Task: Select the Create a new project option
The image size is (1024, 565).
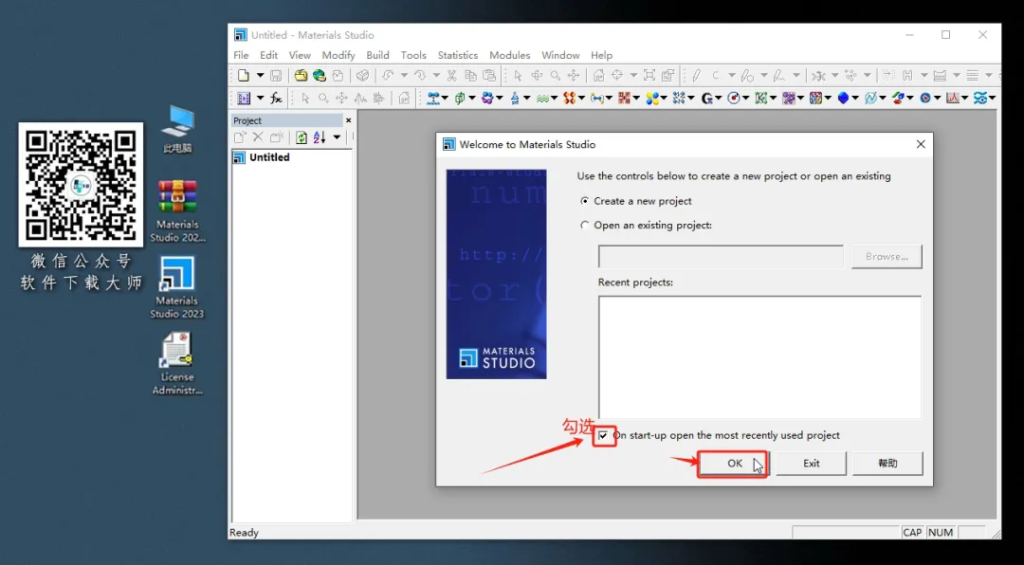Action: tap(585, 201)
